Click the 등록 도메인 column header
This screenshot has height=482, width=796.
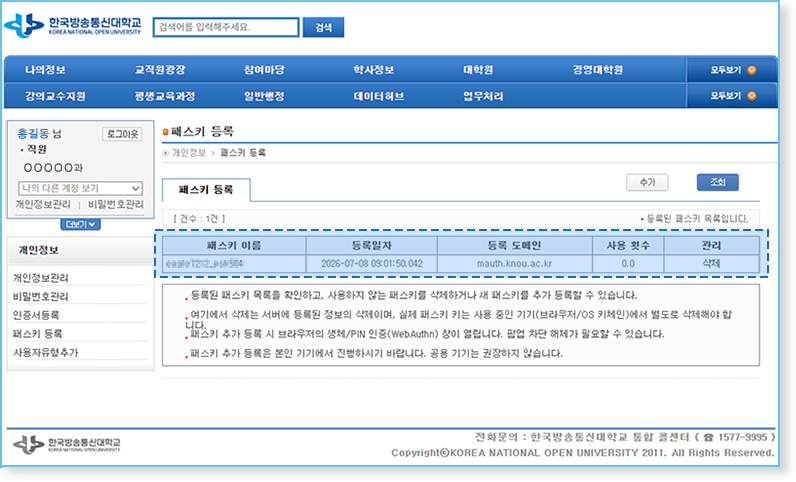(515, 246)
